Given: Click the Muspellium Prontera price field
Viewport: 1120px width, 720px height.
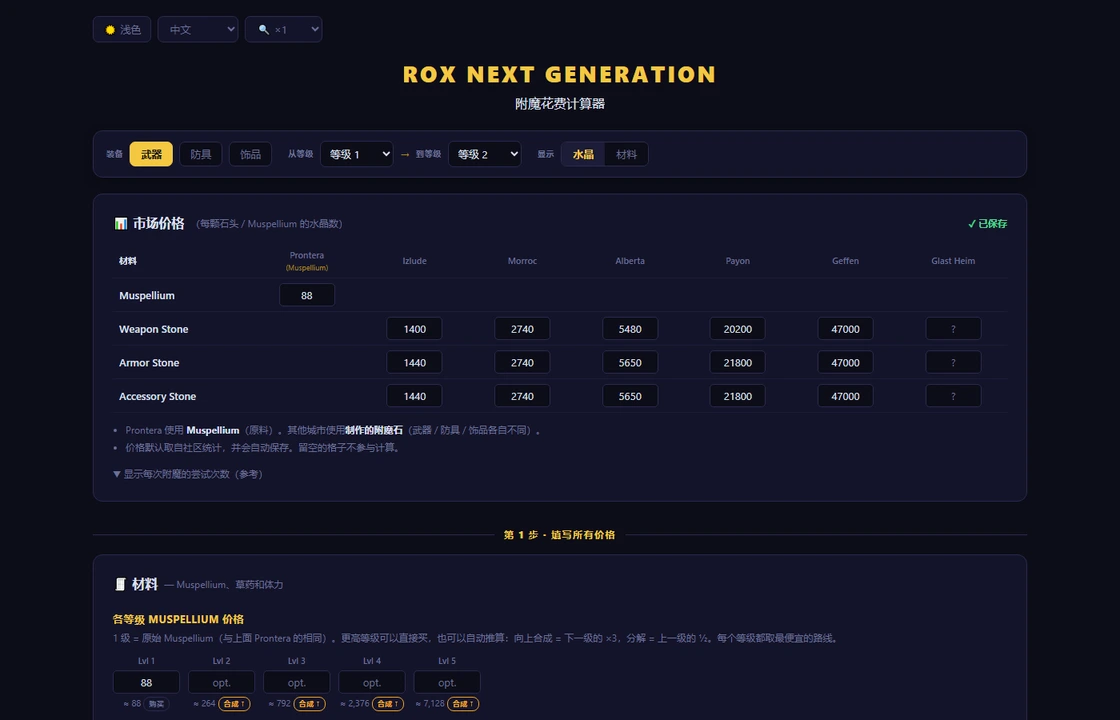Looking at the screenshot, I should tap(307, 295).
